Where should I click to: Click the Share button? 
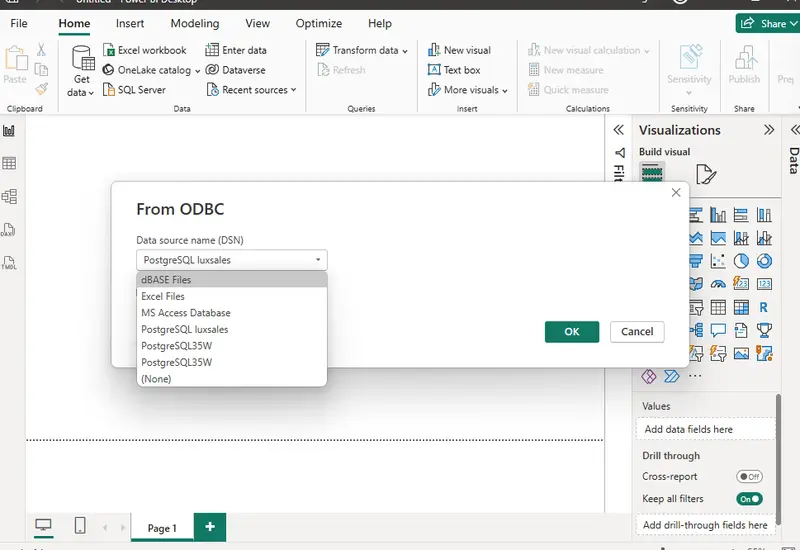click(768, 23)
